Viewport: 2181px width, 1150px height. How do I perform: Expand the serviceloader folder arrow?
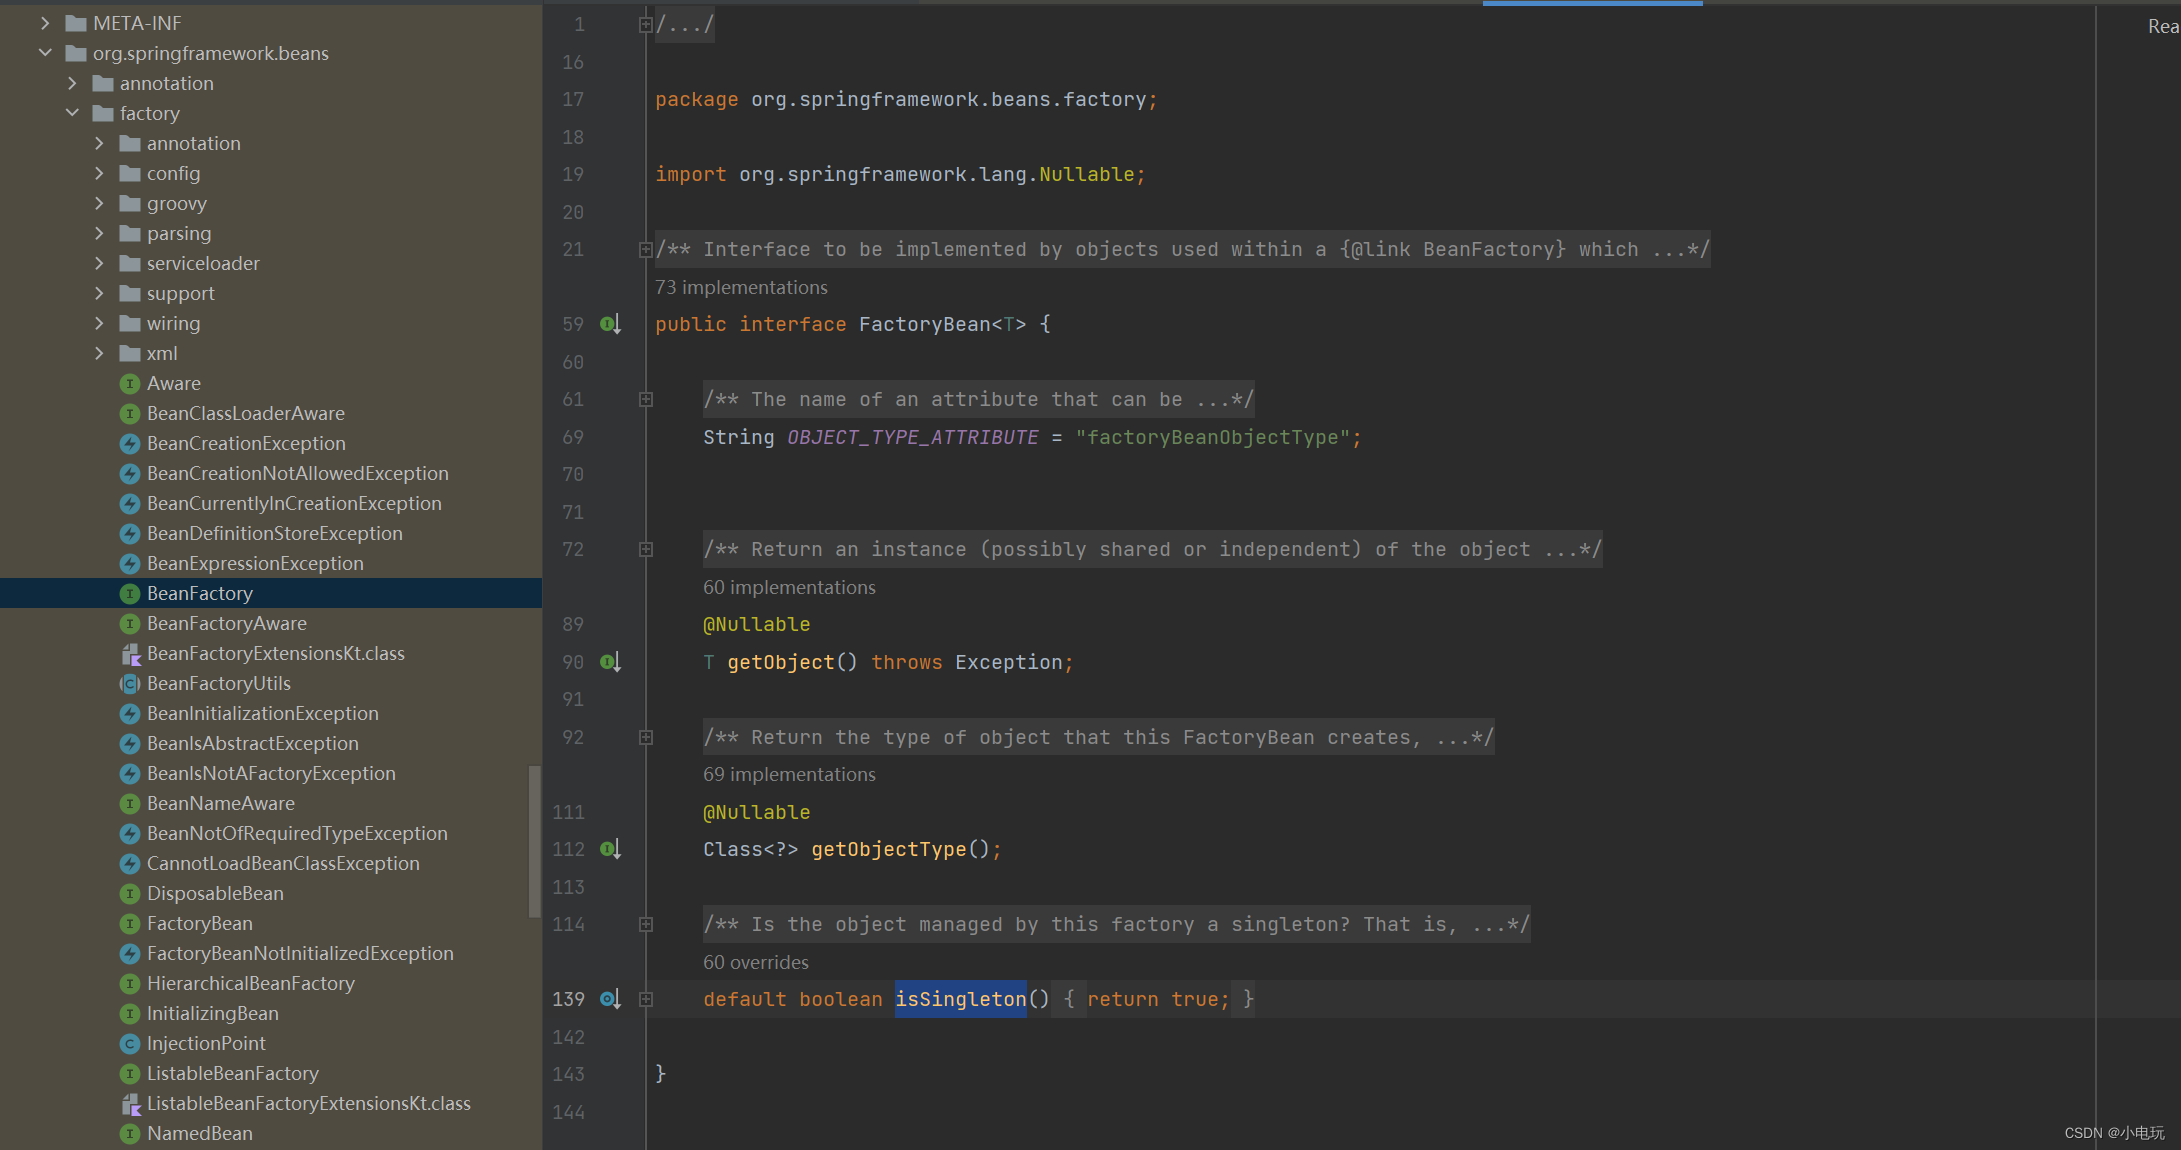(x=99, y=263)
